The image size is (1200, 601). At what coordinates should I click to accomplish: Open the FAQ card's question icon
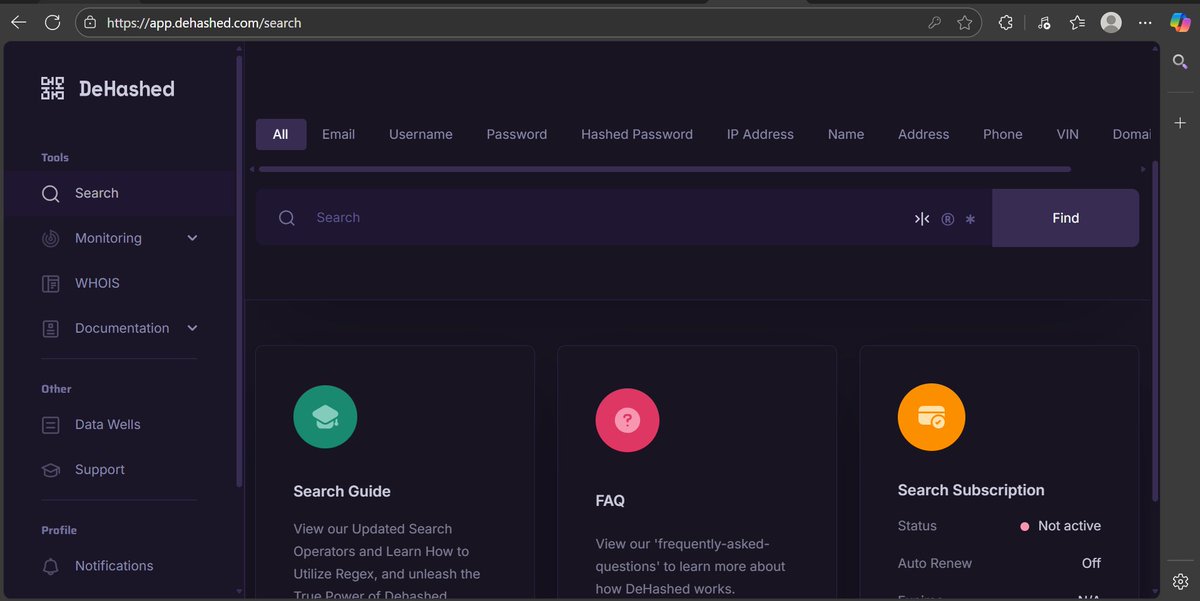coord(627,420)
